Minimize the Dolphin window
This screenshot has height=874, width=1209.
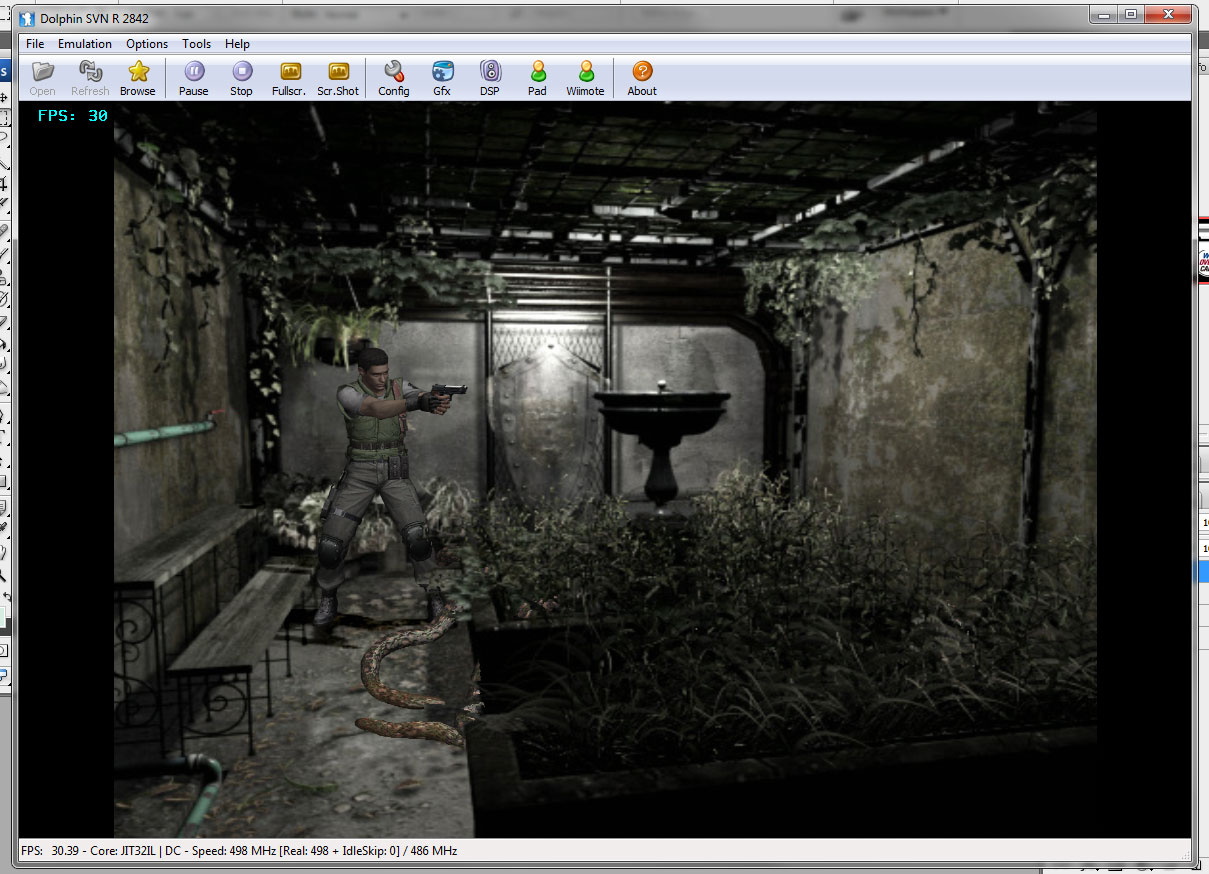[1105, 14]
